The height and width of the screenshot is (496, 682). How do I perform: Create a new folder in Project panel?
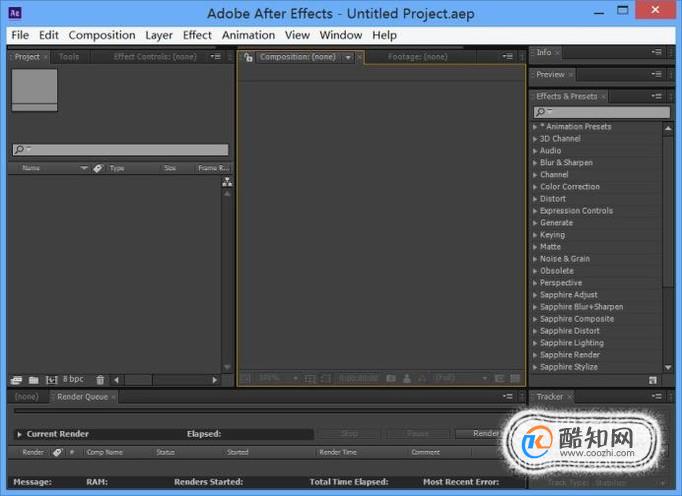point(33,380)
